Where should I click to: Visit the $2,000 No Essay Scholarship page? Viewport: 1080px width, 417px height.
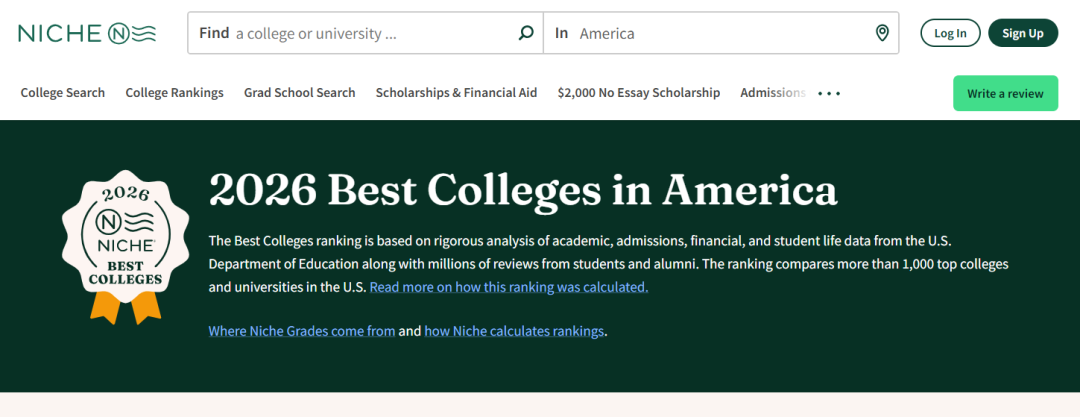pyautogui.click(x=638, y=93)
